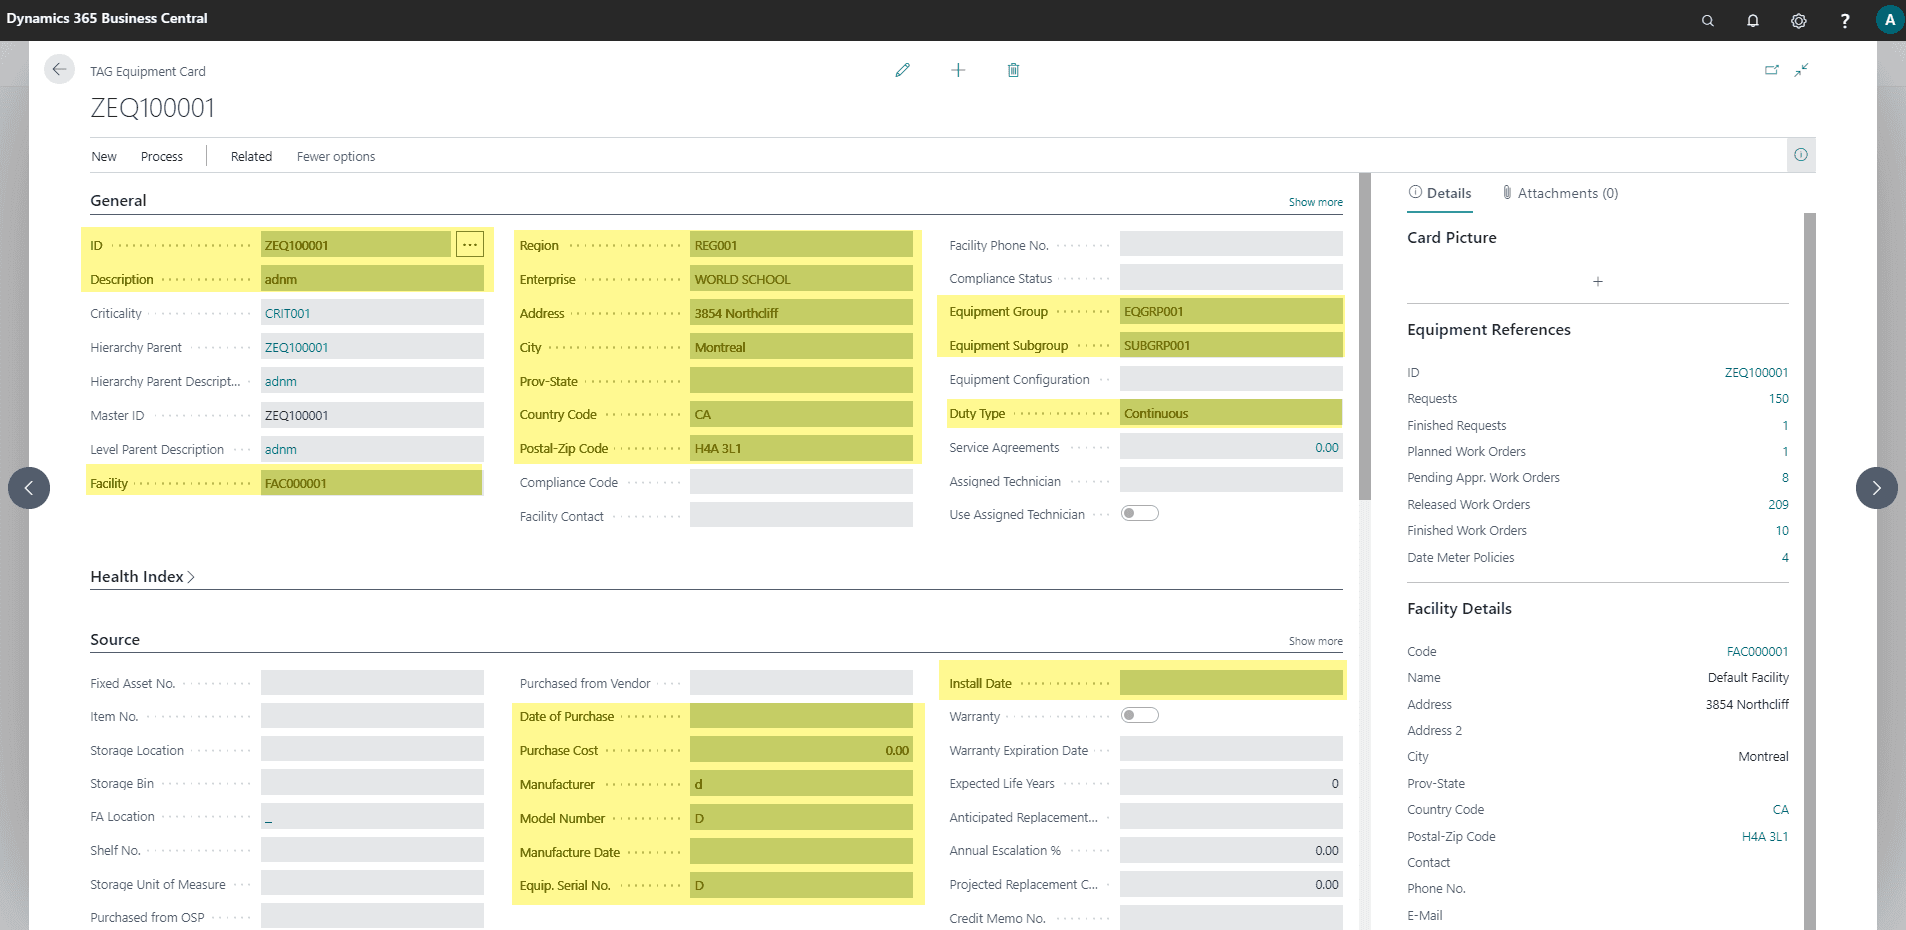This screenshot has width=1906, height=930.
Task: Click the Dynamics 365 Business Central title
Action: (x=107, y=18)
